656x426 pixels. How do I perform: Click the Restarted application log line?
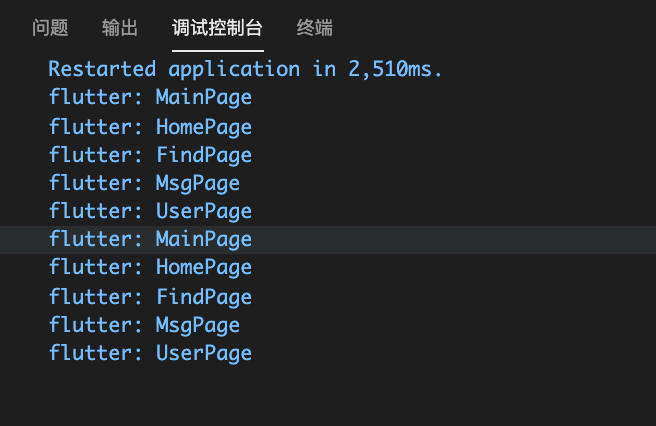click(245, 69)
